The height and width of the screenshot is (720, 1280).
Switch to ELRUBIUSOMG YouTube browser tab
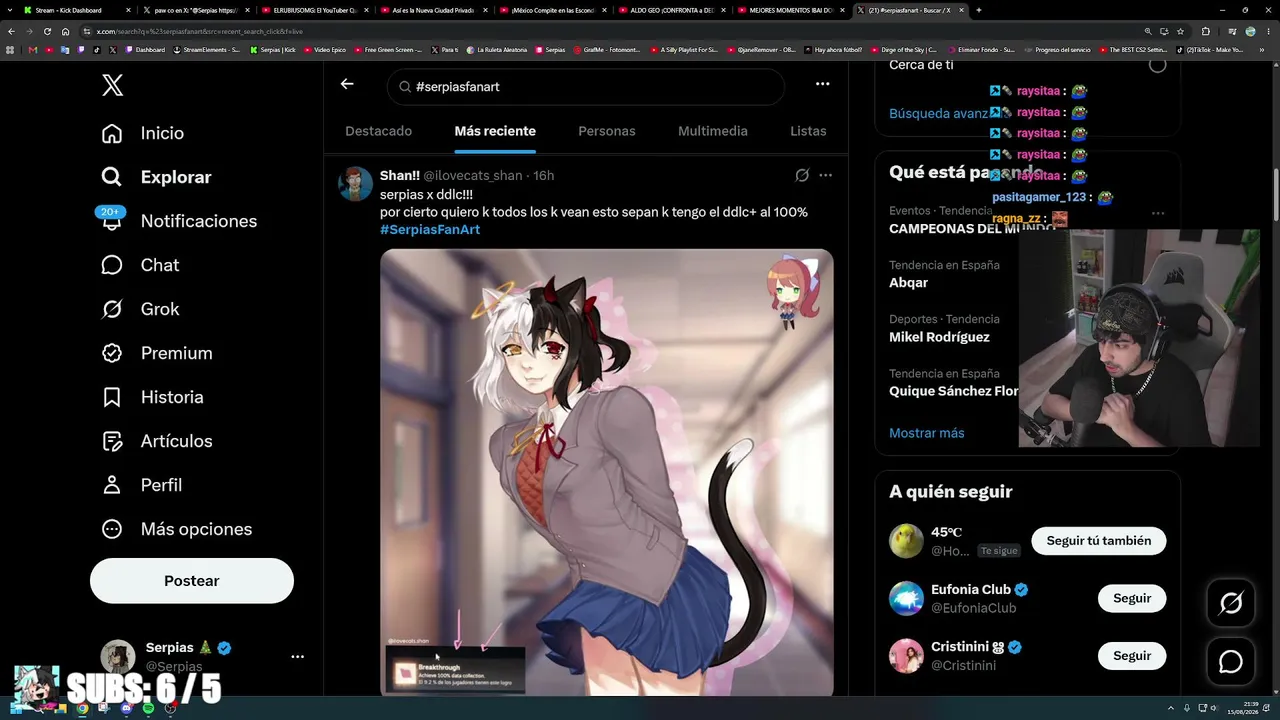[x=315, y=10]
